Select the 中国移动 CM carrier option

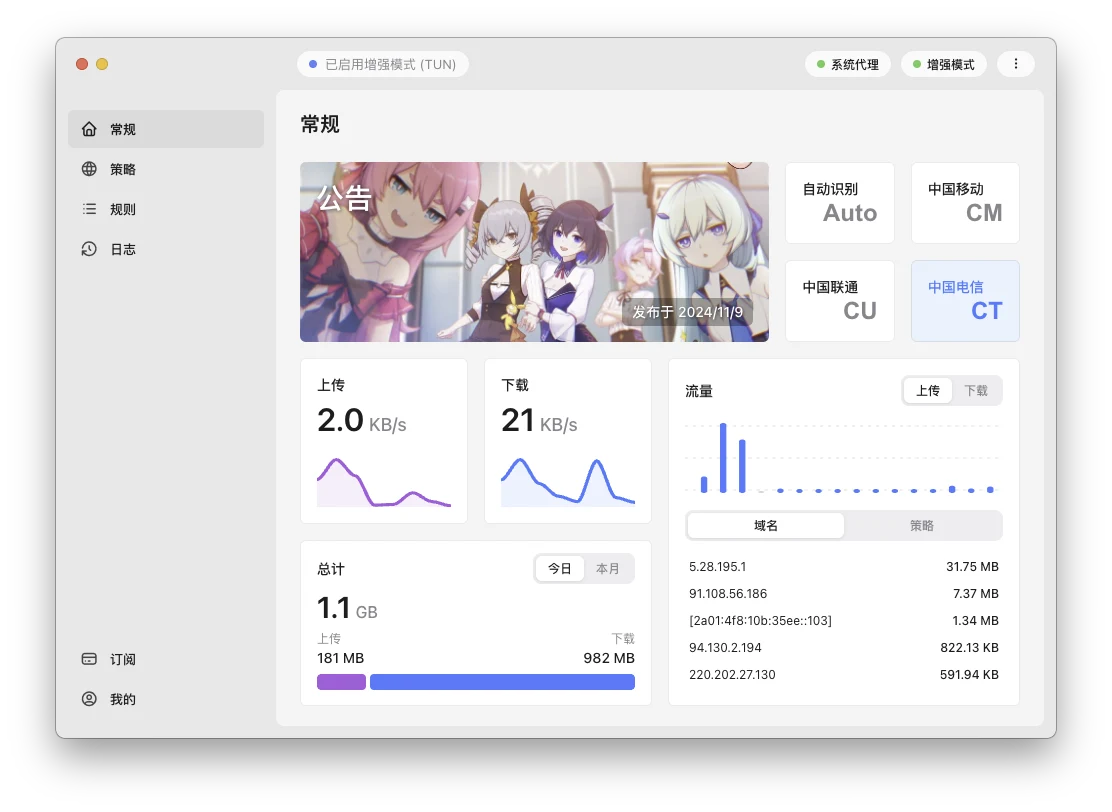(x=965, y=203)
